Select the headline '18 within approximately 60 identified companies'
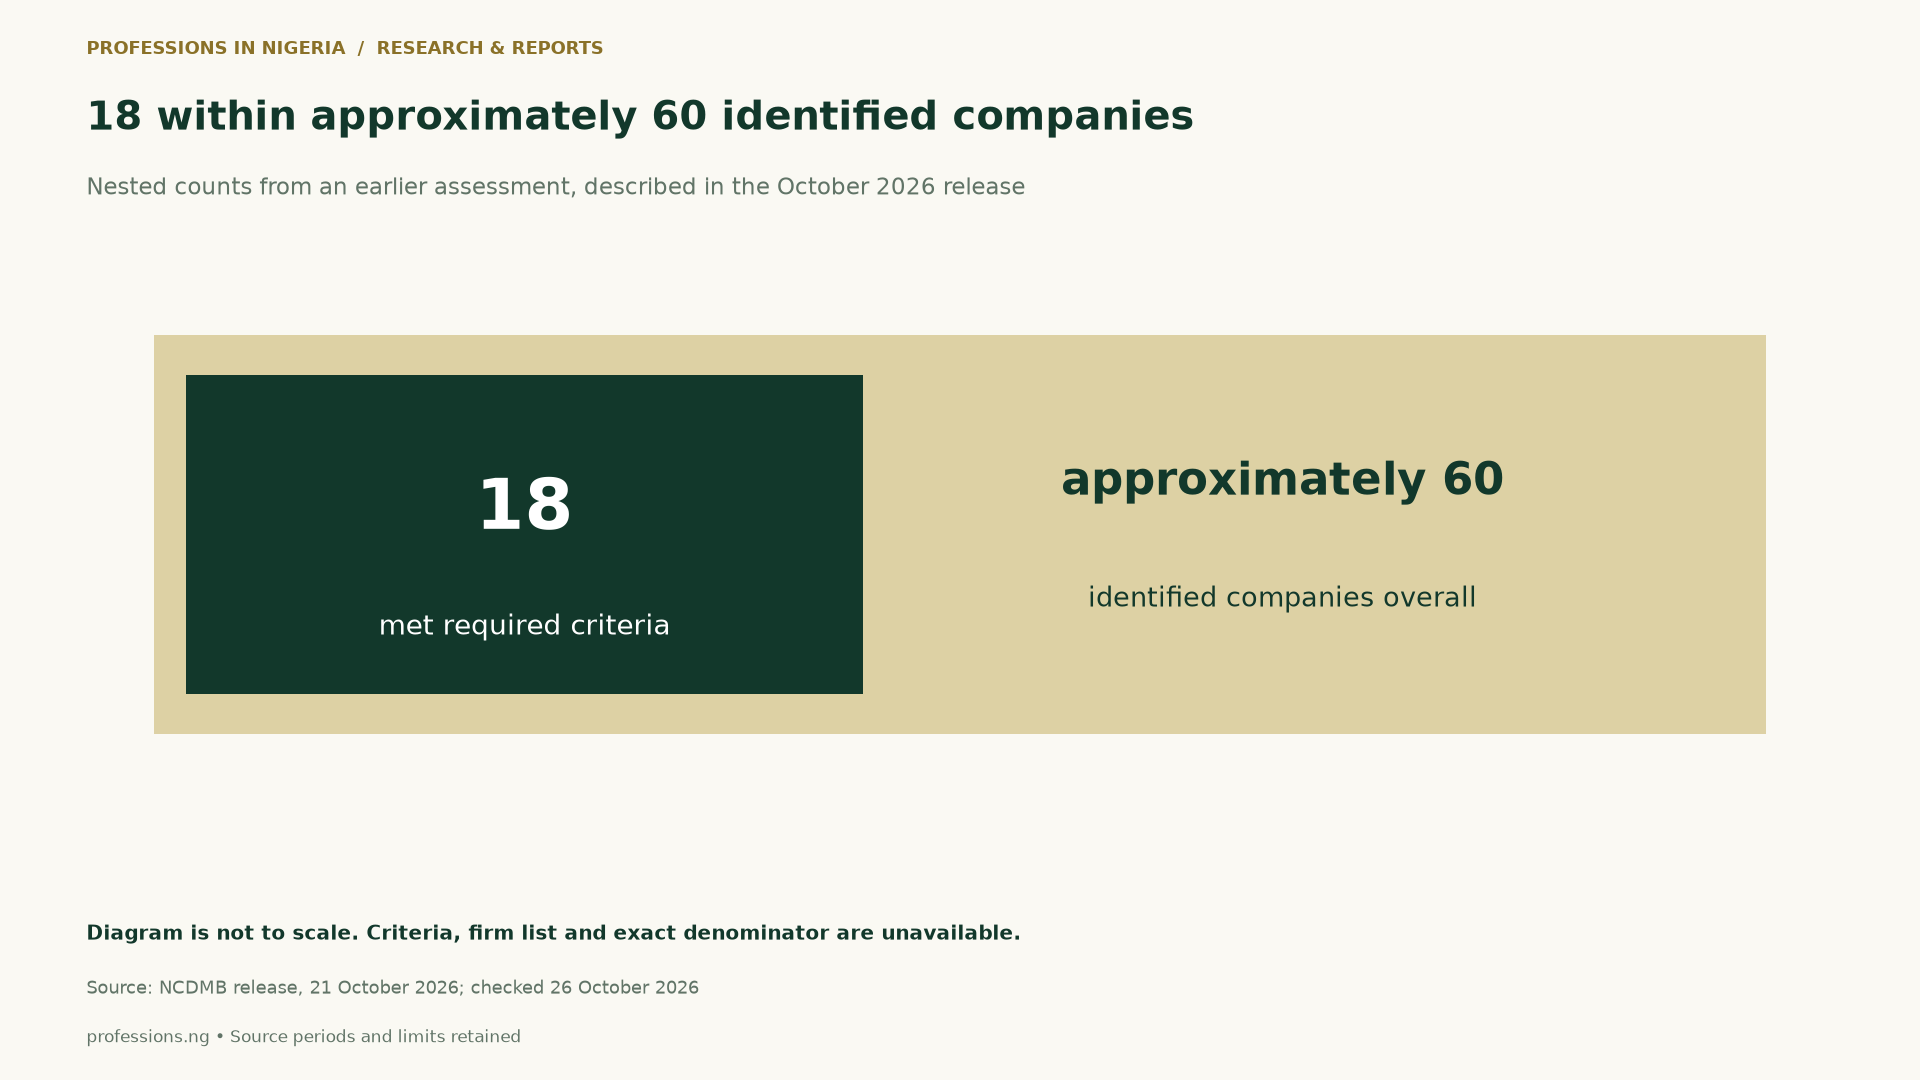This screenshot has height=1080, width=1920. click(x=640, y=116)
